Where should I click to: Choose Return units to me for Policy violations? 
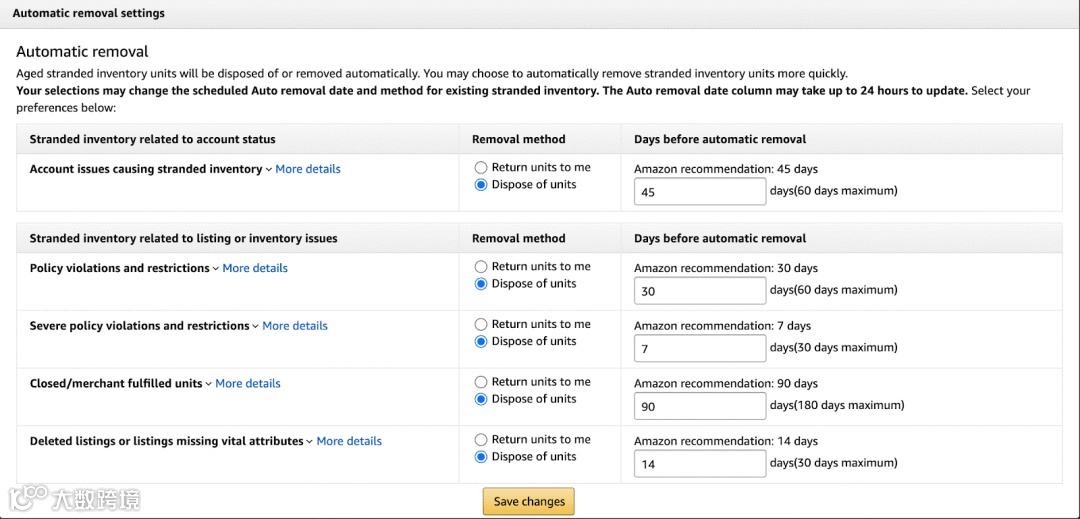(481, 267)
